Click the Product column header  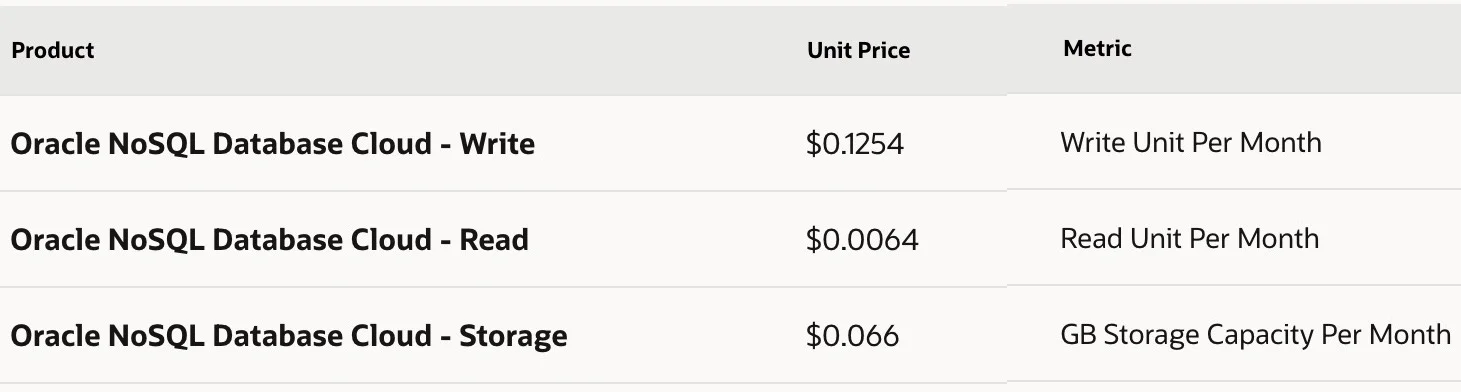pos(53,50)
